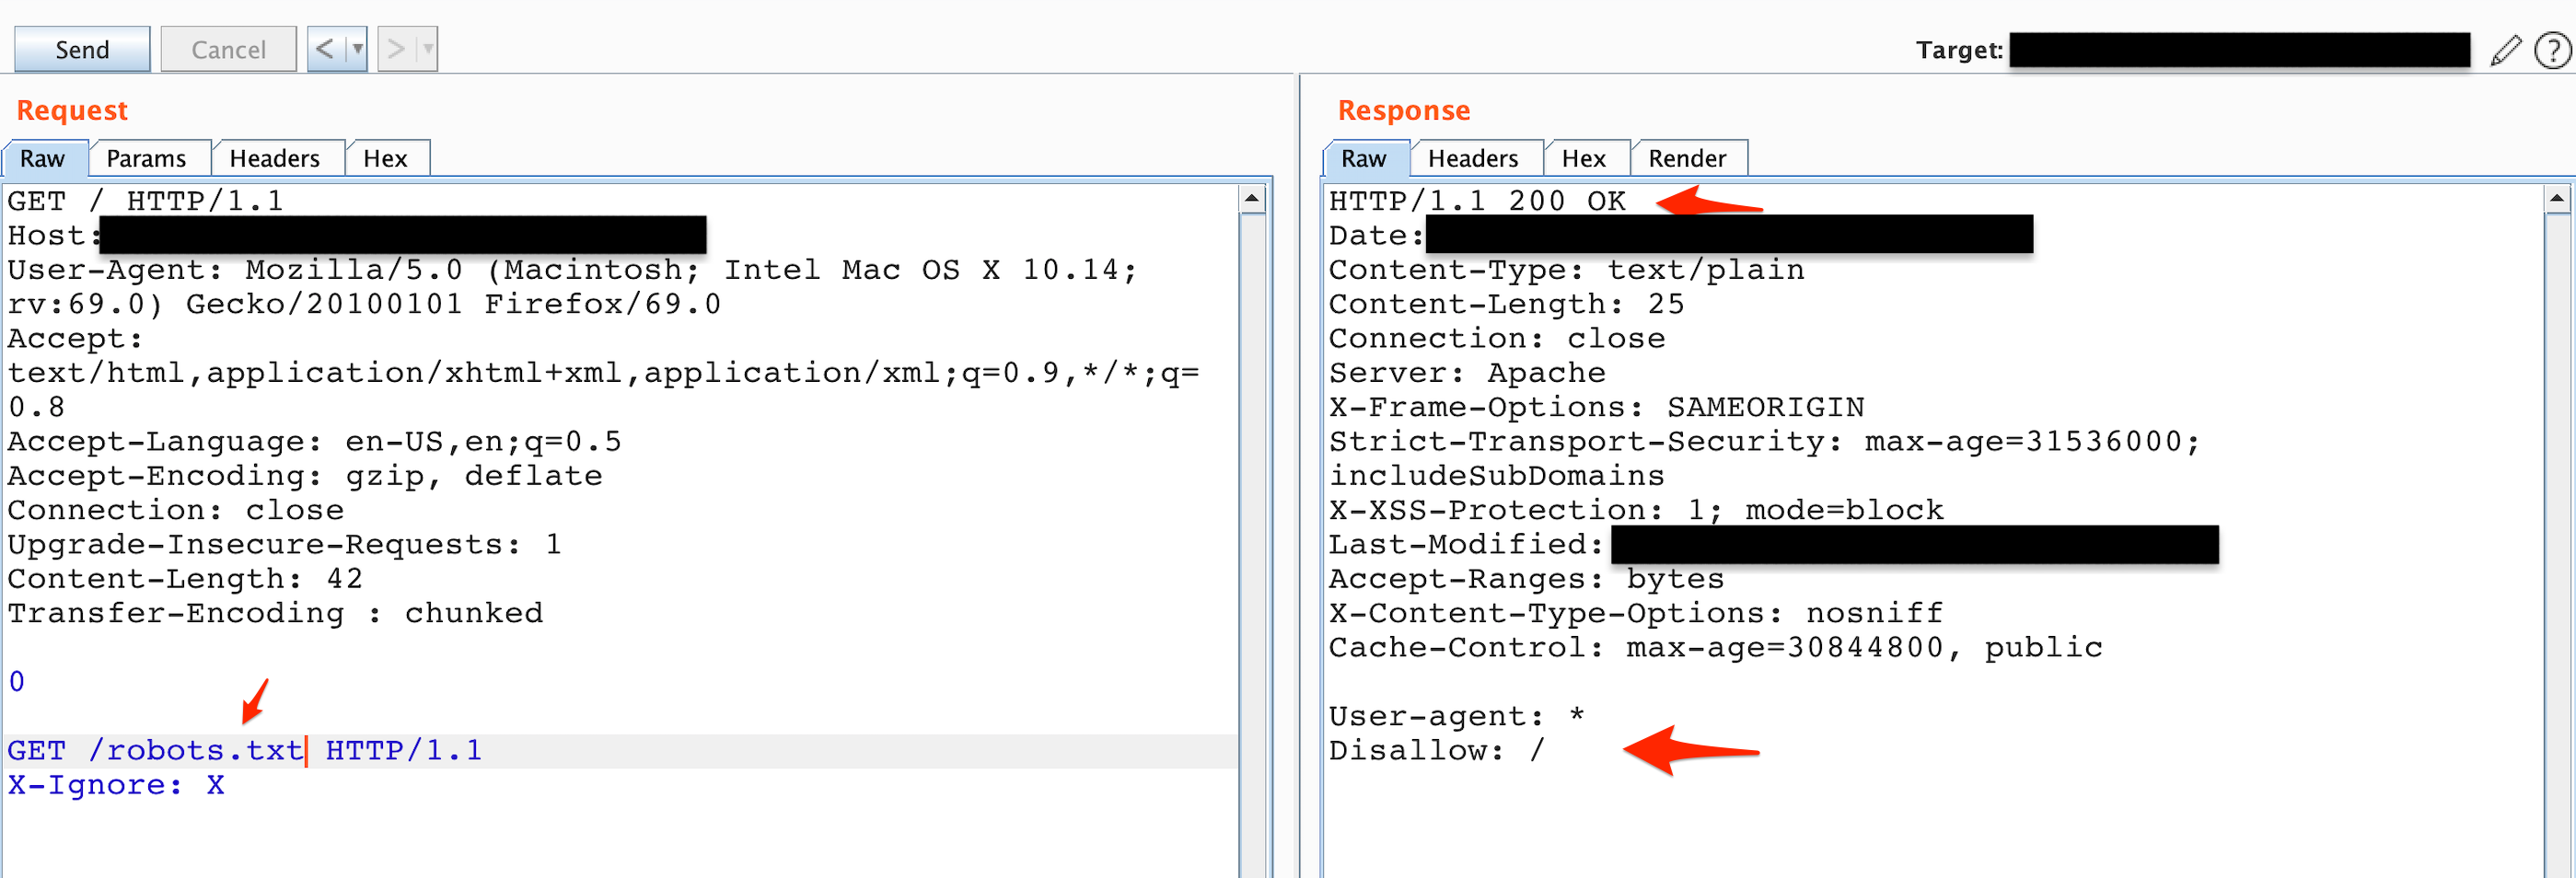Switch to the Response Headers tab
This screenshot has width=2576, height=878.
(1474, 158)
